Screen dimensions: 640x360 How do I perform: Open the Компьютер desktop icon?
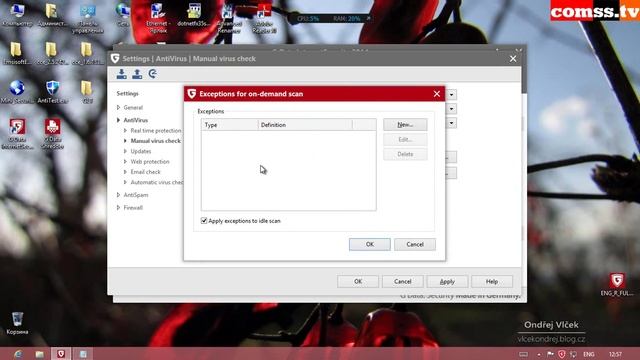click(x=17, y=15)
